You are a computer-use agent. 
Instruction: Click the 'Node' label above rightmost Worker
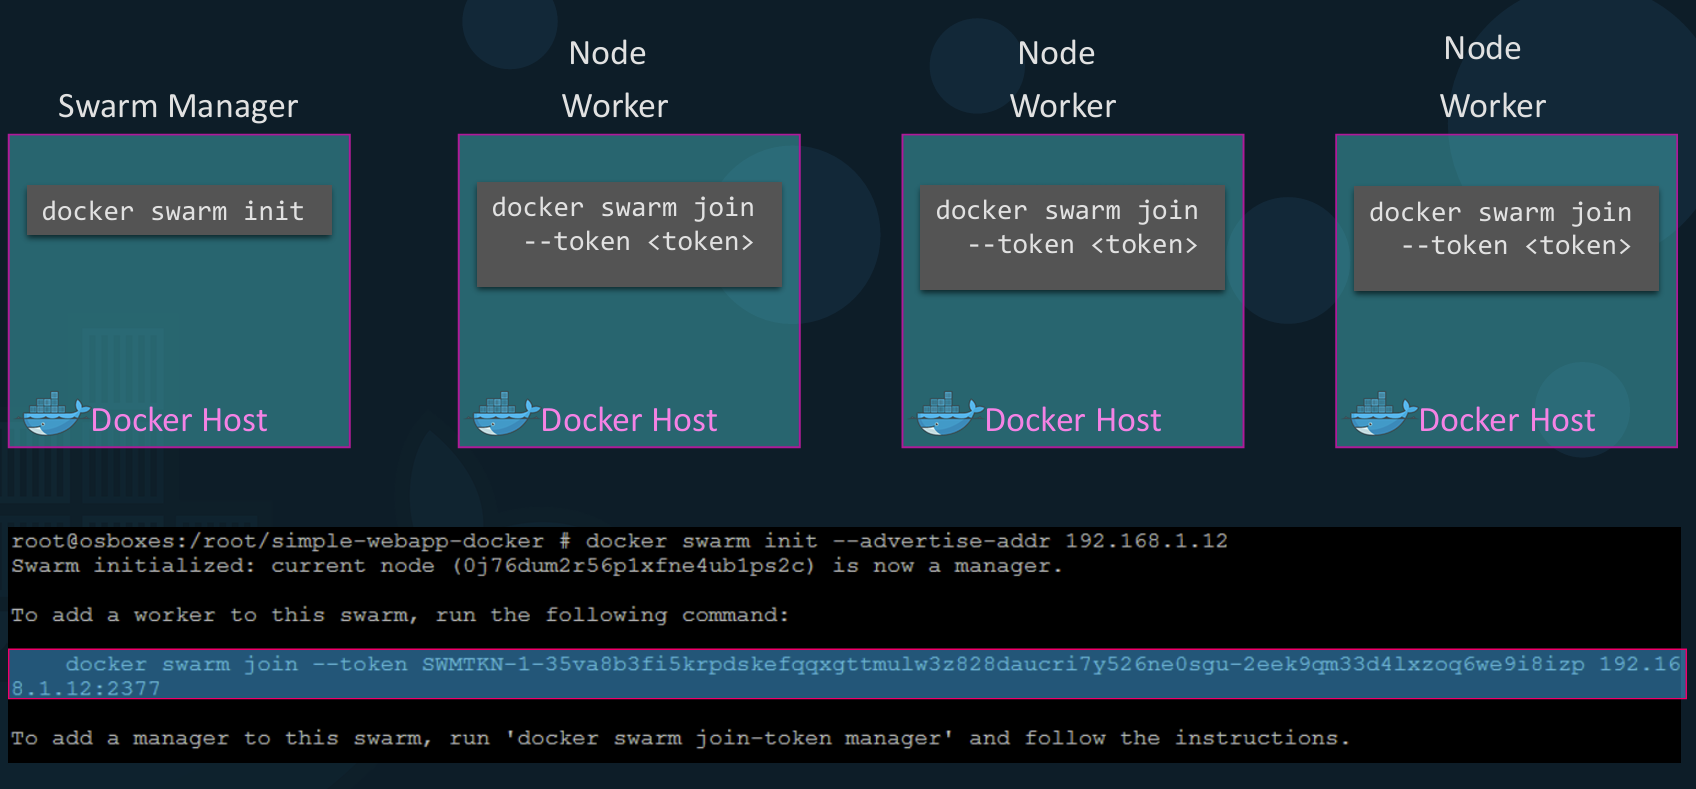[1482, 48]
